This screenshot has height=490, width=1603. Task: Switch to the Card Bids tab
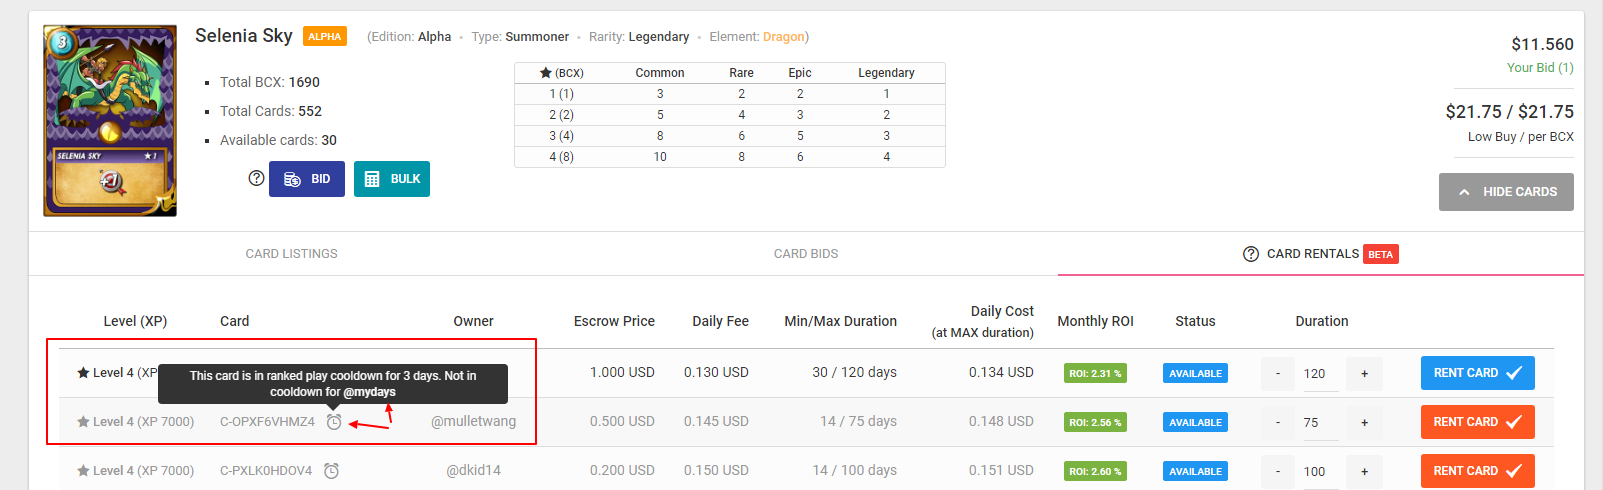[806, 254]
